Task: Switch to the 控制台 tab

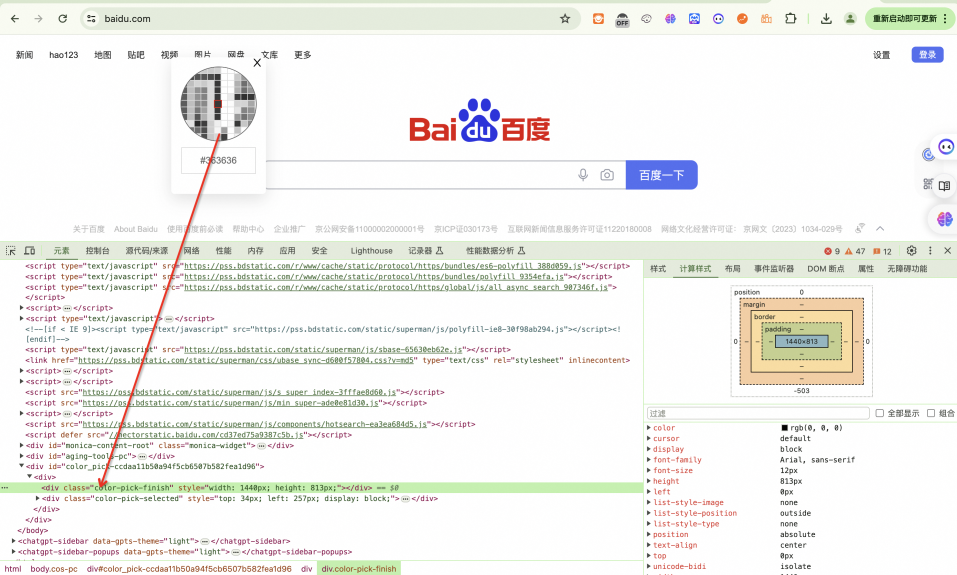Action: tap(98, 251)
